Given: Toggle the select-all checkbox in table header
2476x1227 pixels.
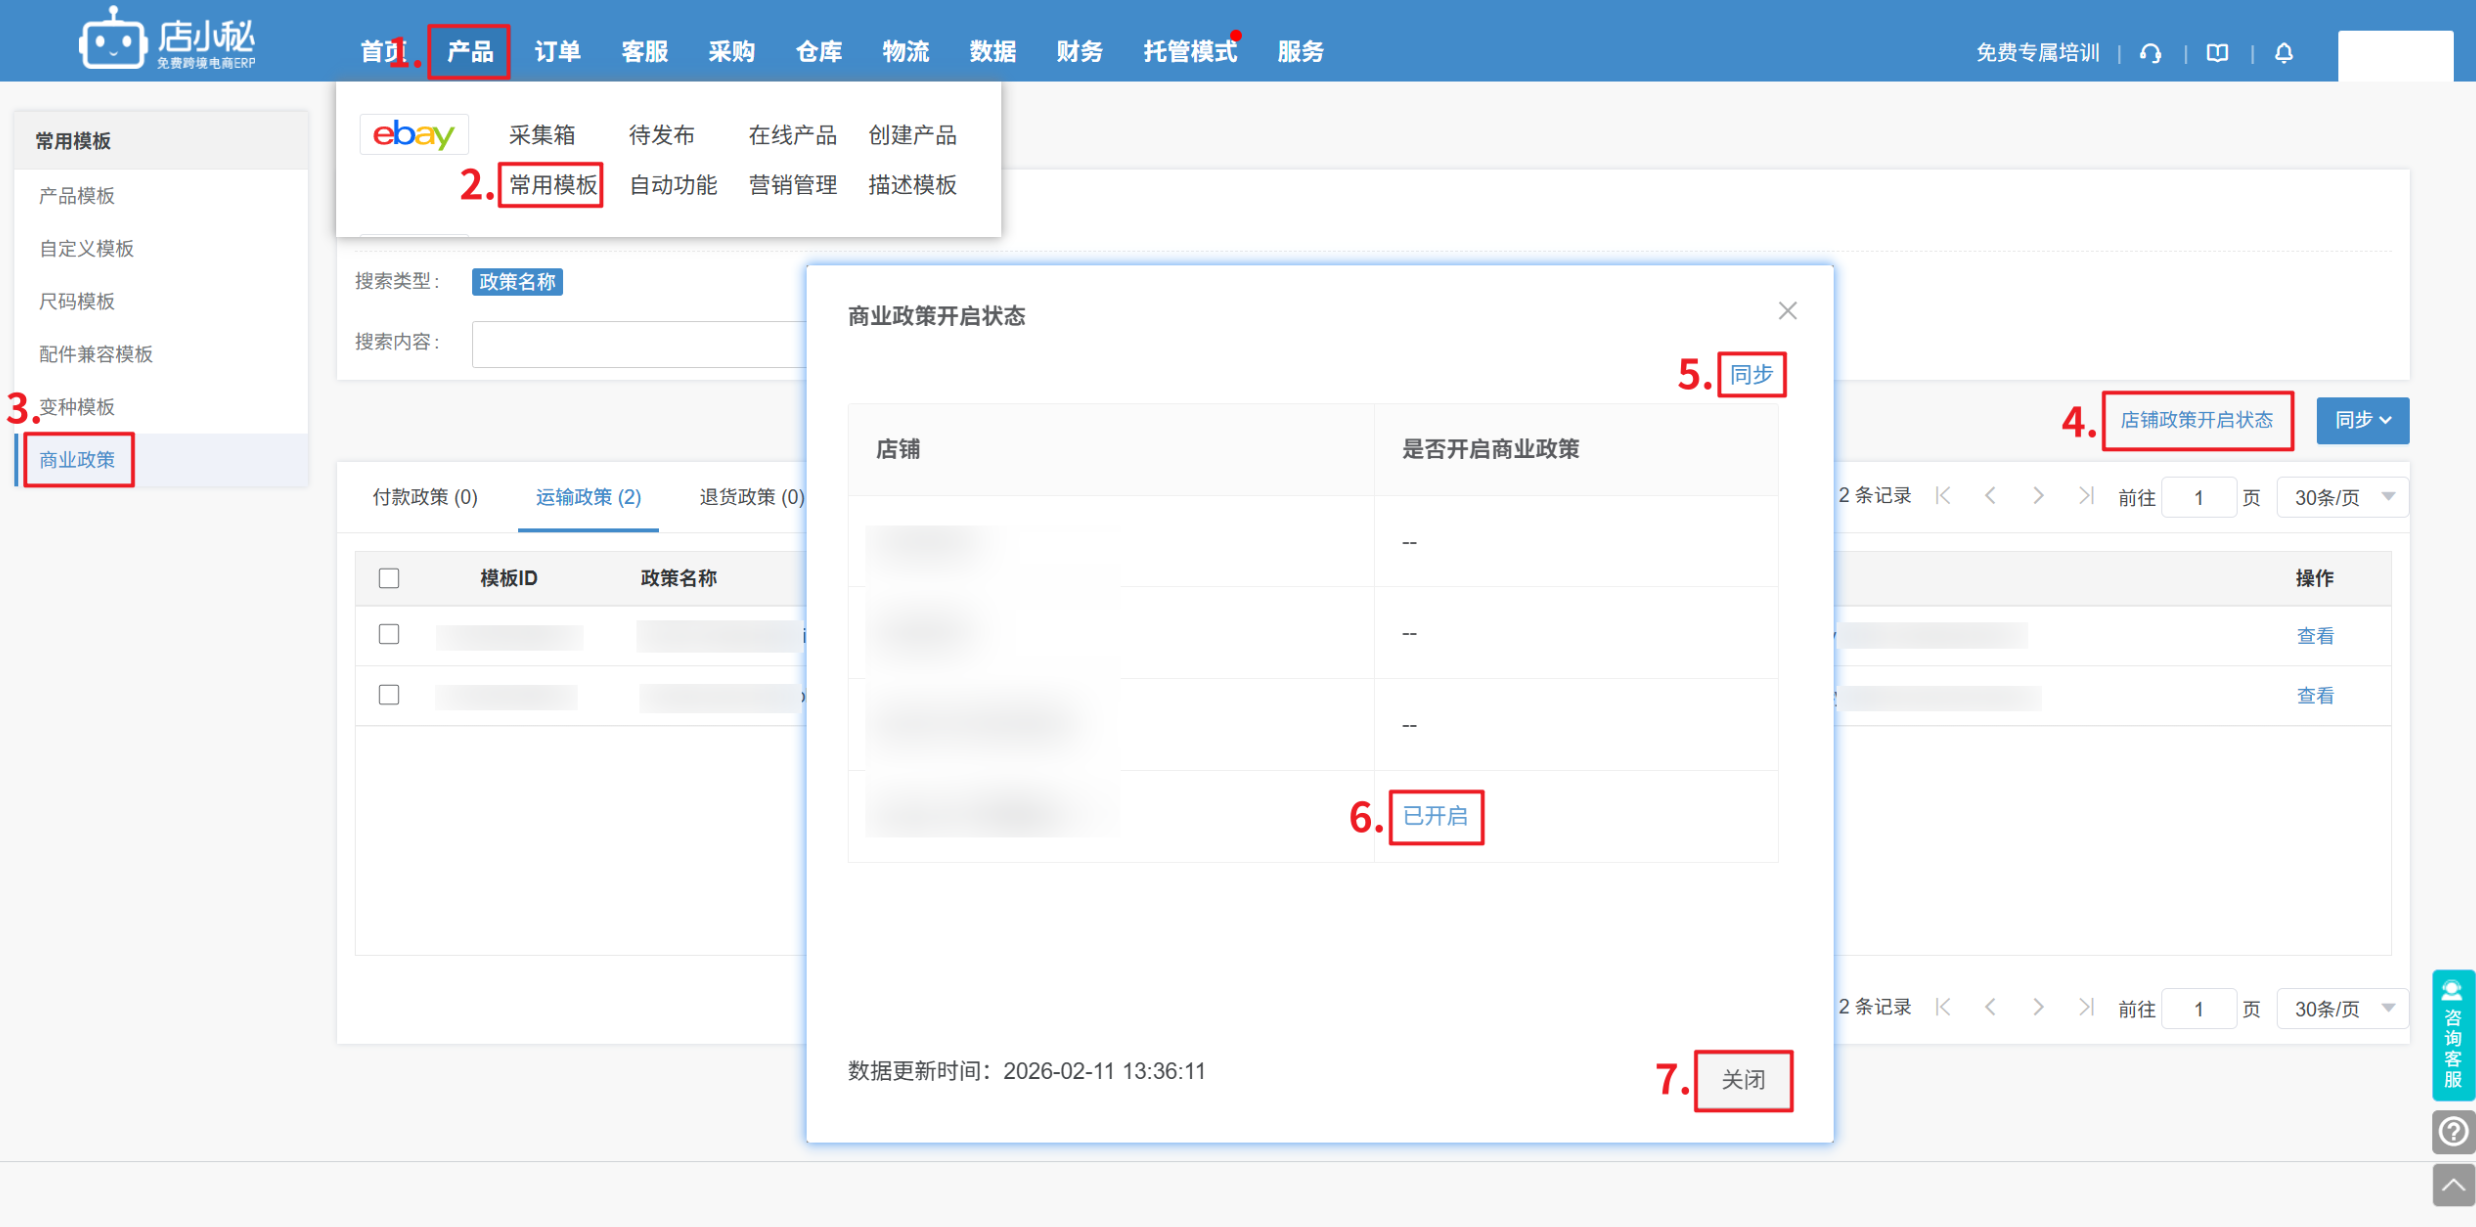Looking at the screenshot, I should pos(389,578).
